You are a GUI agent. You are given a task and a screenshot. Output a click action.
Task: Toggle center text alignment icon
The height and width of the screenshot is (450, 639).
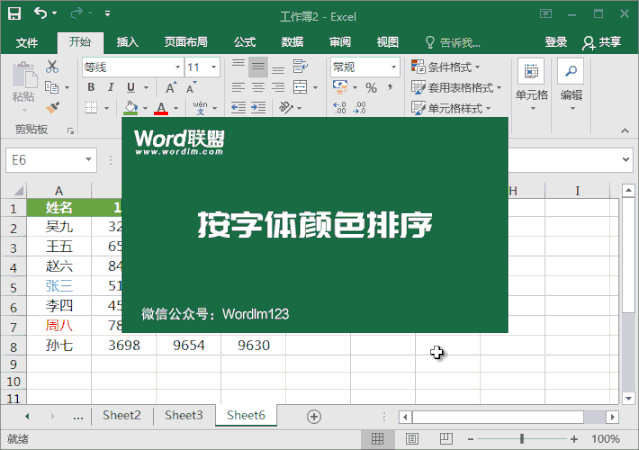tap(258, 87)
